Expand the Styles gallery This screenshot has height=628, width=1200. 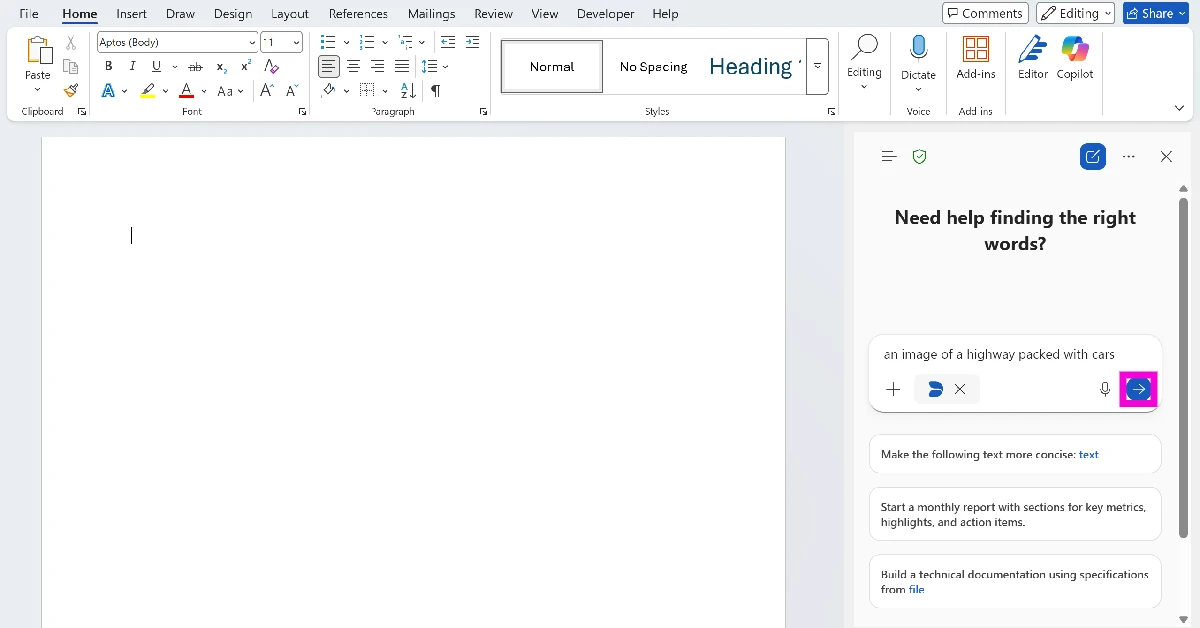[x=817, y=66]
